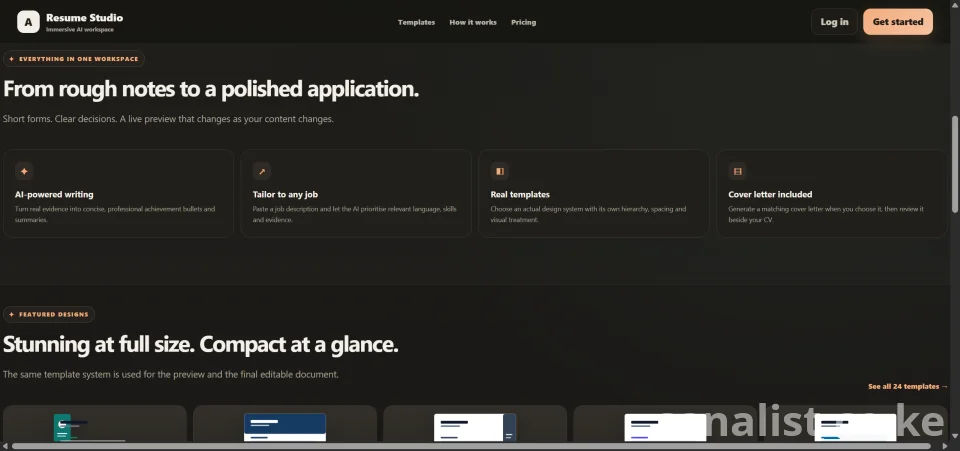Click the Tailor to any job arrow icon

262,171
